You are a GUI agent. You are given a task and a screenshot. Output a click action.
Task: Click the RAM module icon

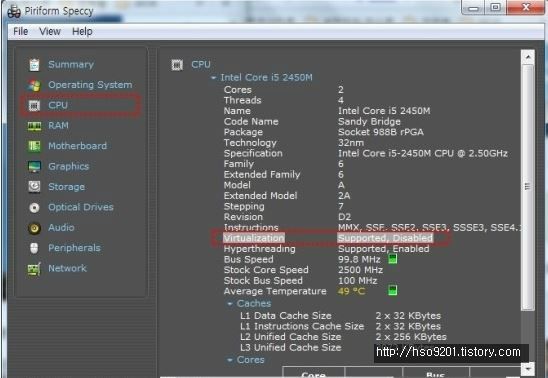point(34,126)
